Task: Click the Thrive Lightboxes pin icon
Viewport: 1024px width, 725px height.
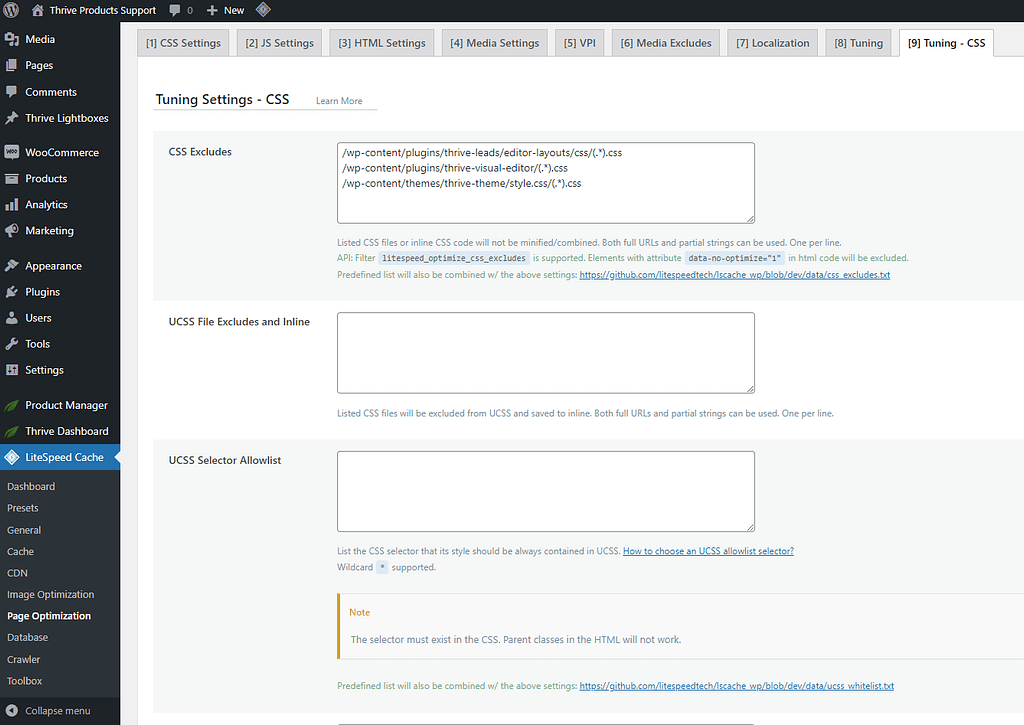Action: (12, 118)
